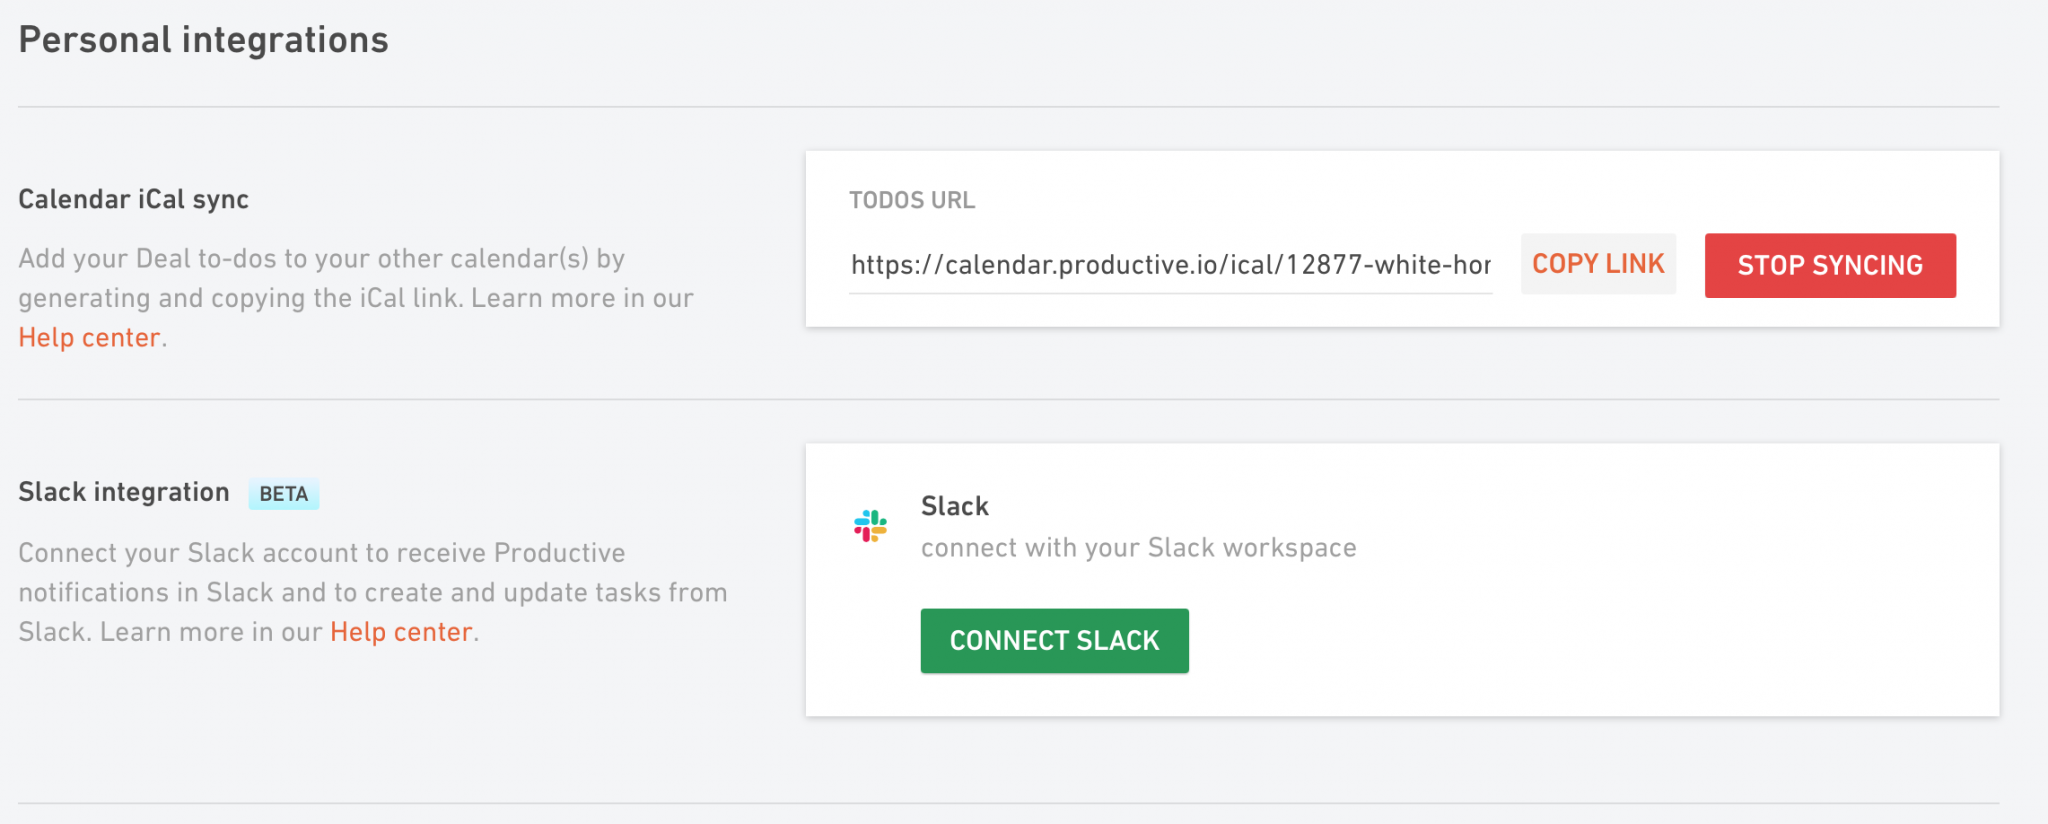Click the Calendar iCal sync description paragraph
Image resolution: width=2048 pixels, height=824 pixels.
tap(356, 298)
